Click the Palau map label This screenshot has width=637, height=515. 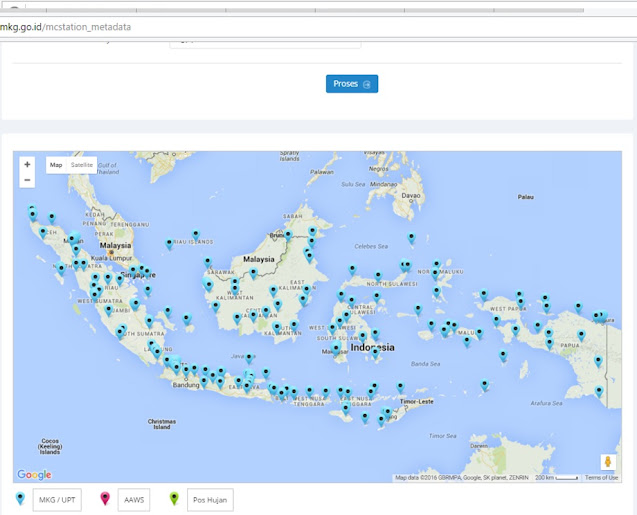[525, 197]
